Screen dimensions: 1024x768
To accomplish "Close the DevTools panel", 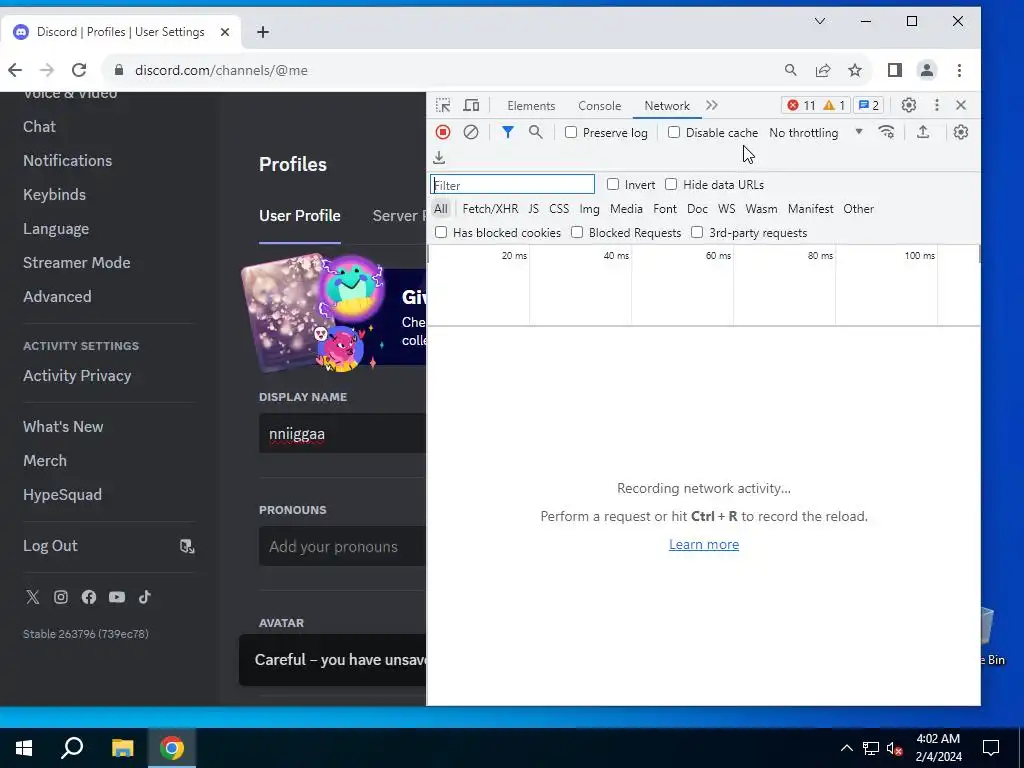I will (x=961, y=105).
